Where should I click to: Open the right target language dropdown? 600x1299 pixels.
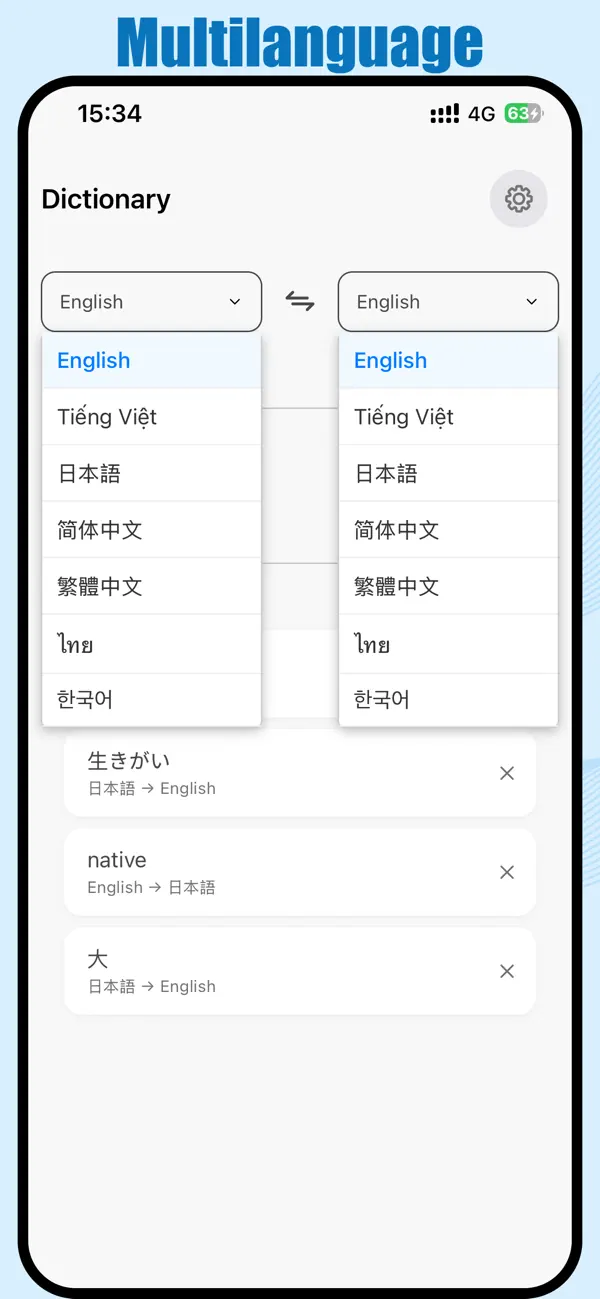pos(448,301)
